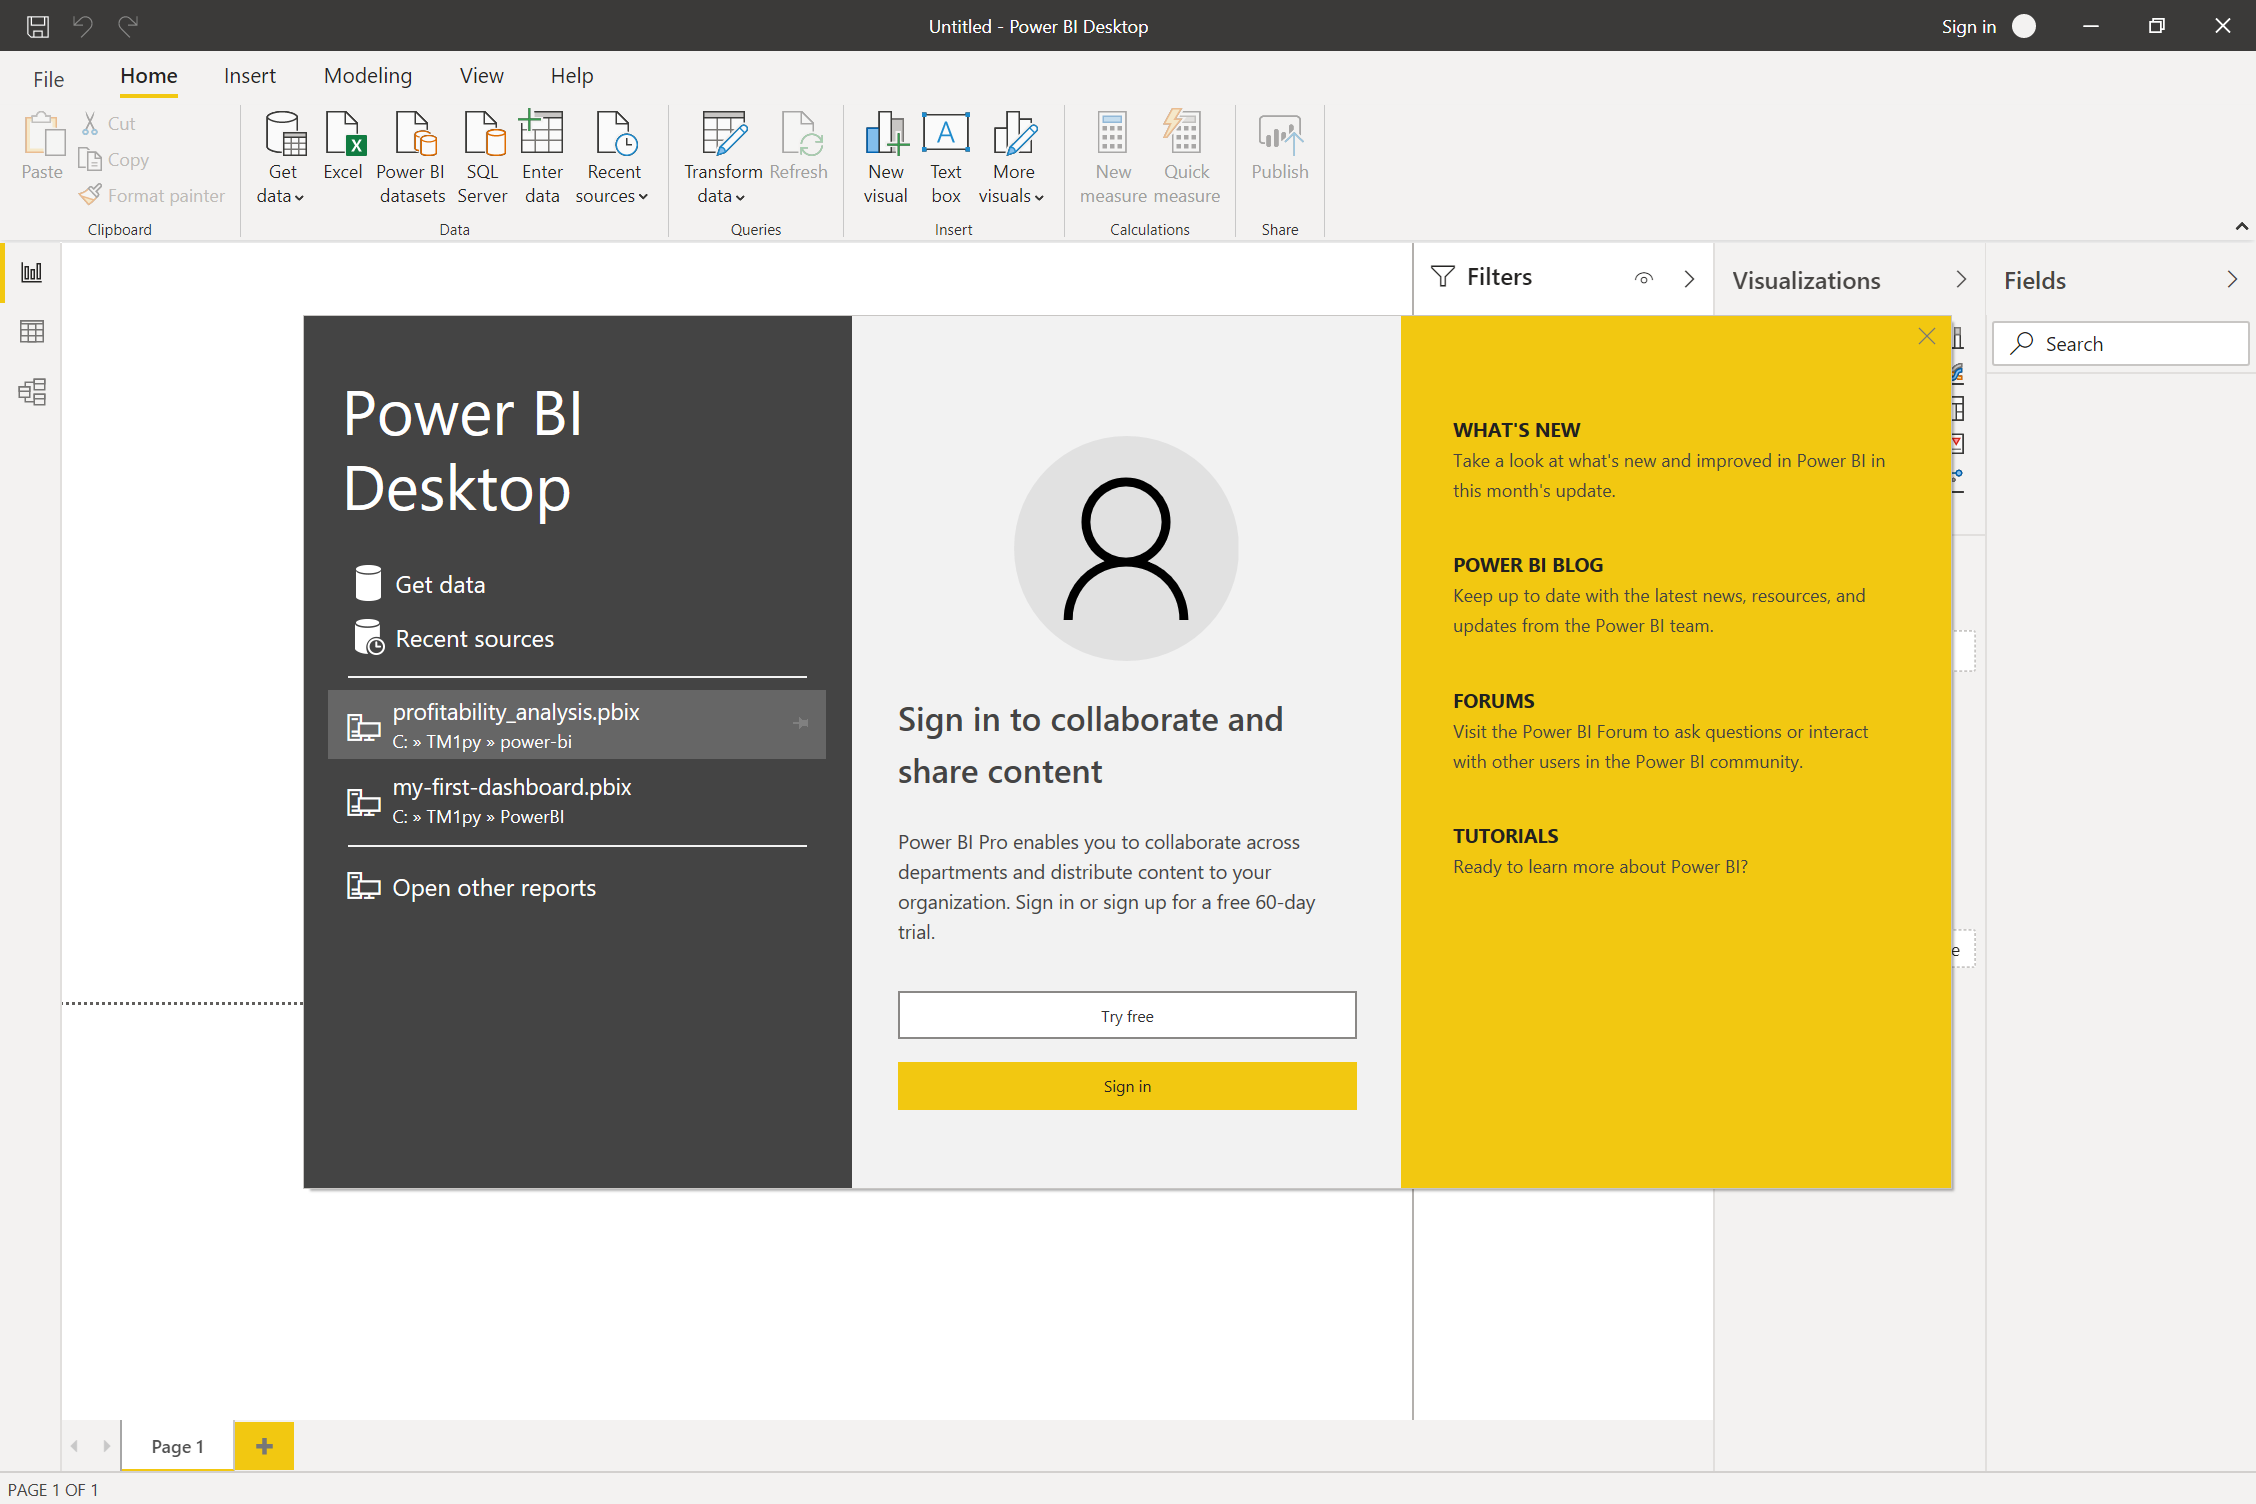2256x1504 pixels.
Task: Open the Modeling ribbon tab
Action: tap(367, 76)
